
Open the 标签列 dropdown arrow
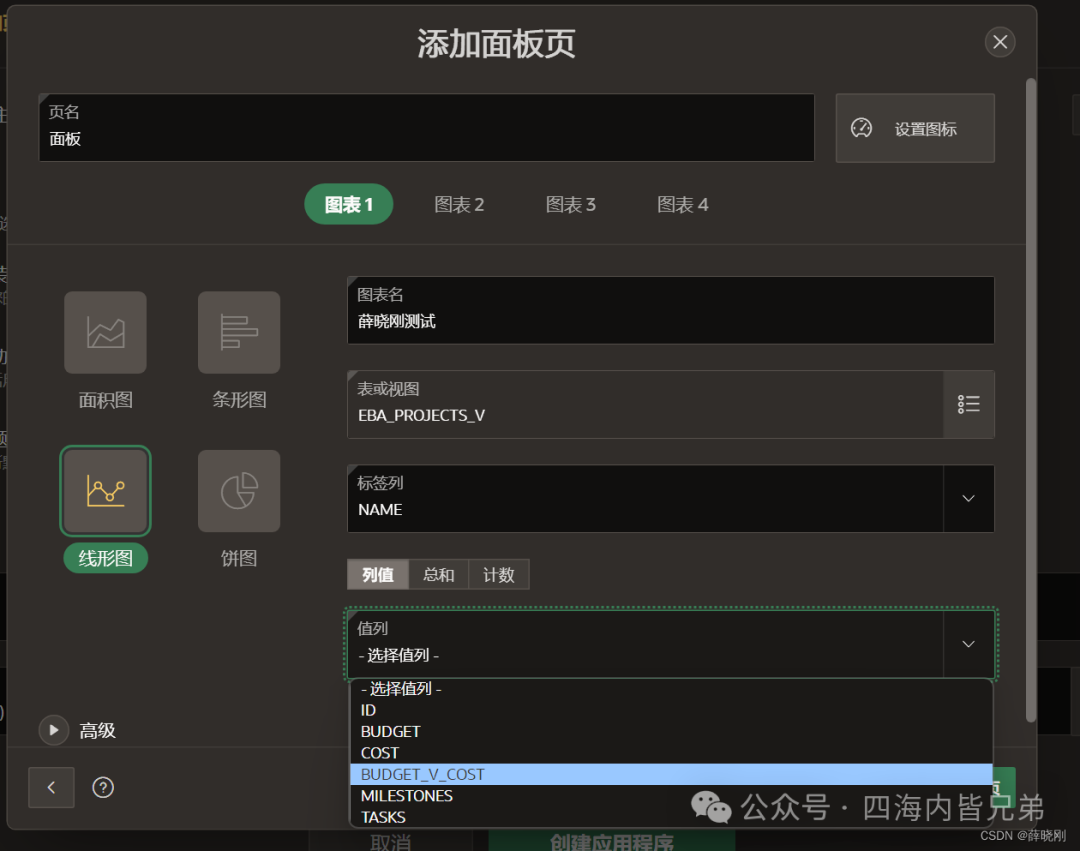point(968,498)
